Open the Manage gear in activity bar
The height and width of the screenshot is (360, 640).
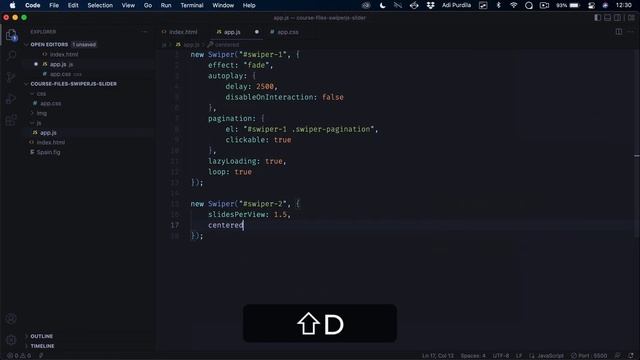[11, 340]
